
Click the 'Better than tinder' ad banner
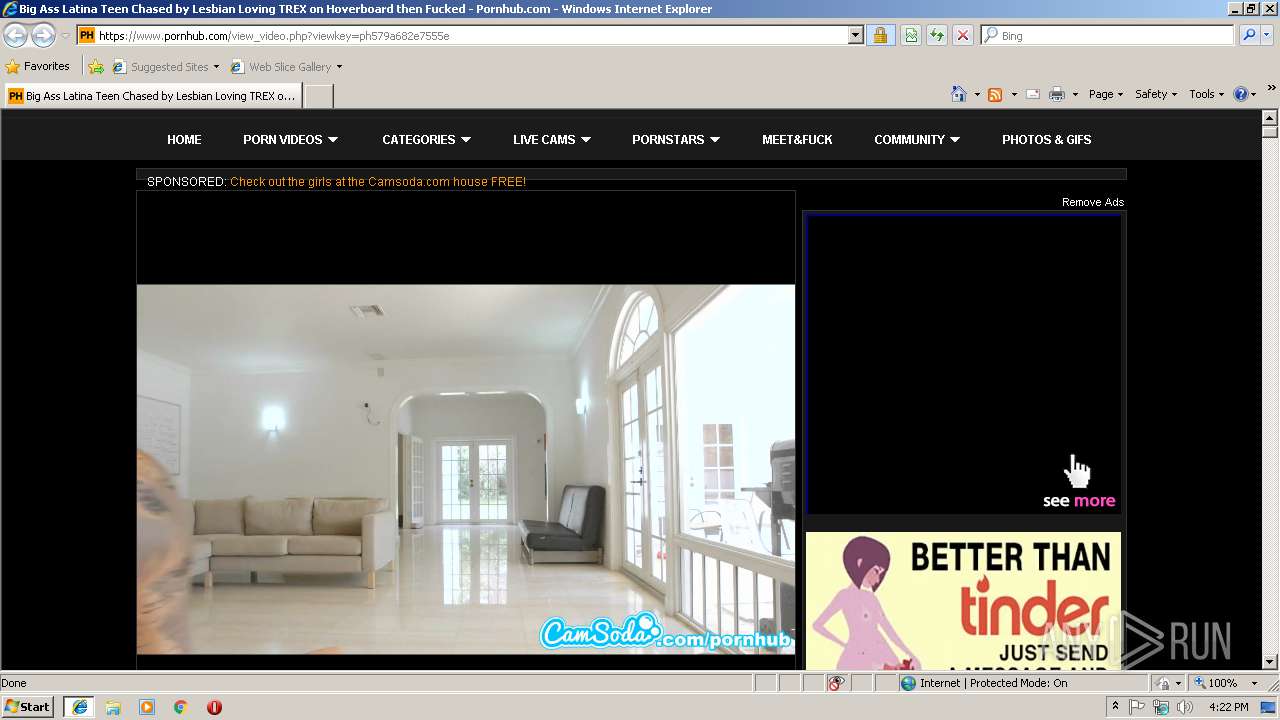pos(963,601)
